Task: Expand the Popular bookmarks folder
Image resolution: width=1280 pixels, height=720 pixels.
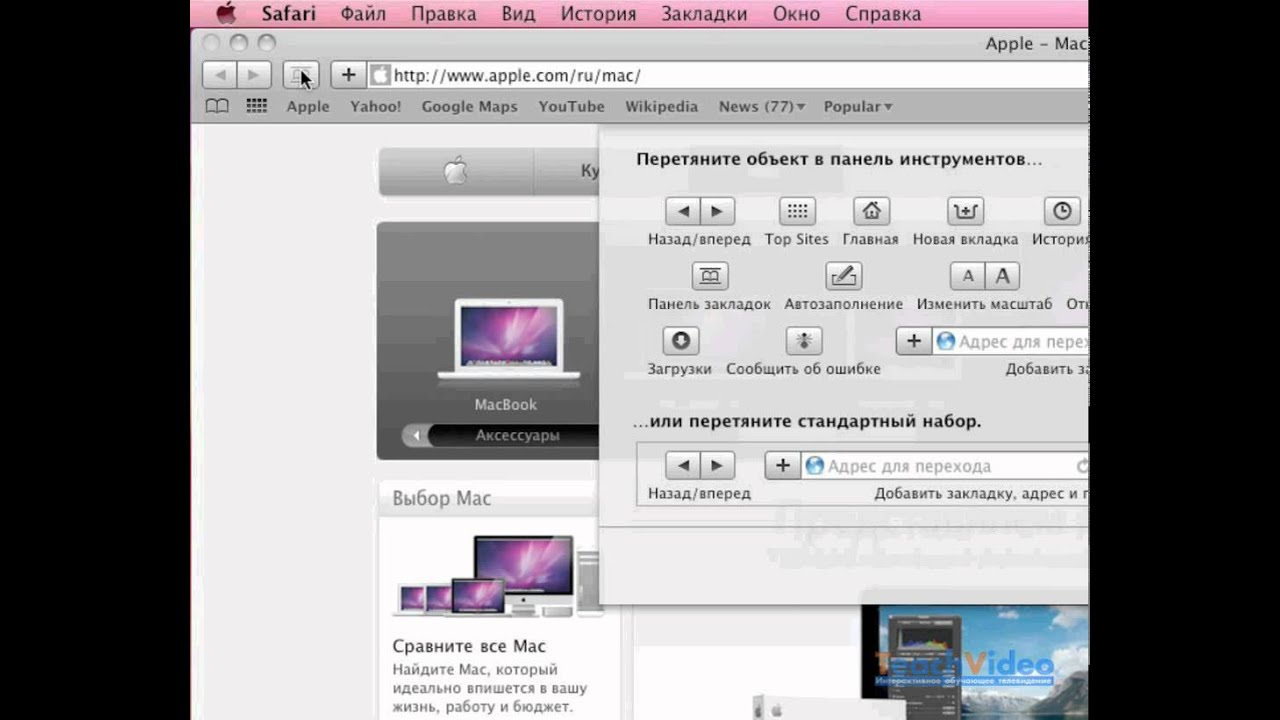Action: [x=858, y=106]
